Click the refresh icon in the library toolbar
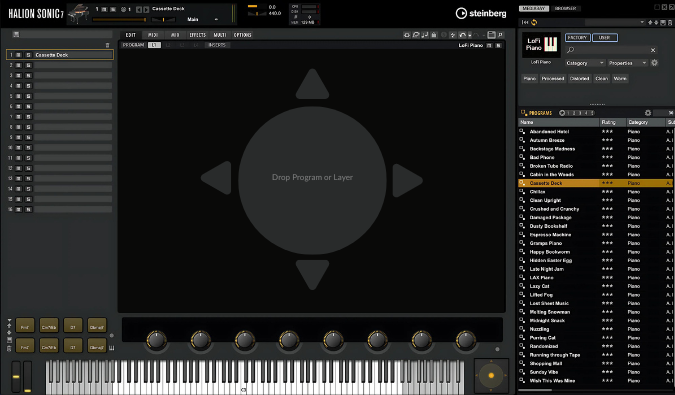Viewport: 675px width, 395px height. tap(534, 22)
